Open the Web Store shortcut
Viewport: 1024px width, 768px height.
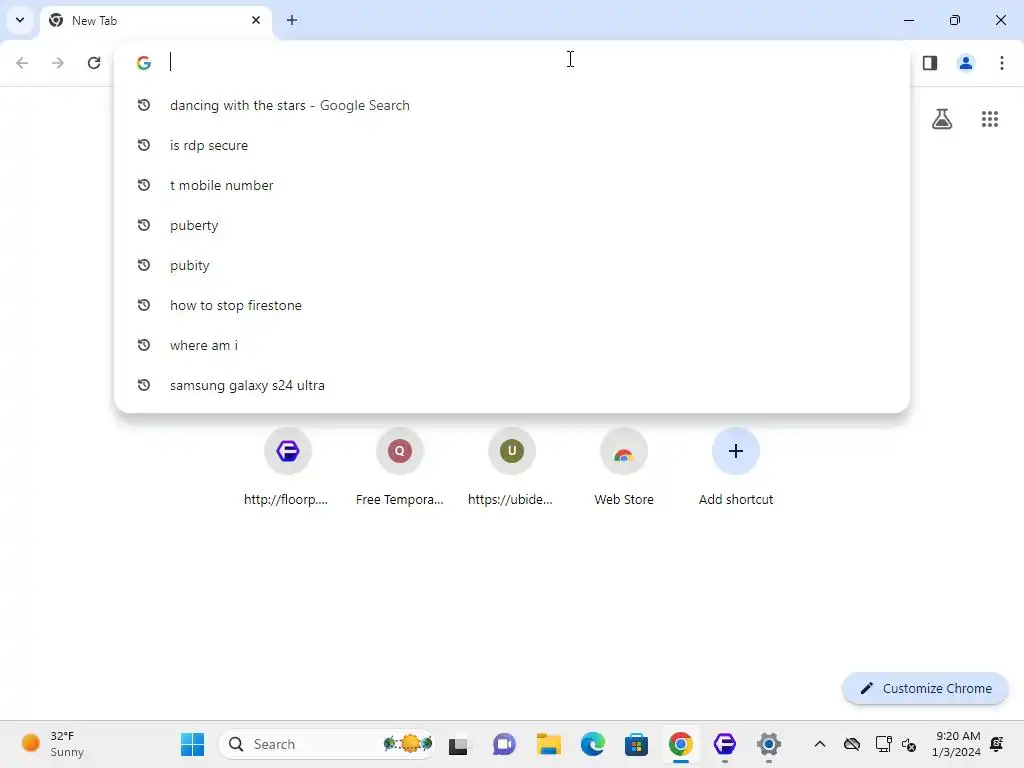pyautogui.click(x=624, y=465)
